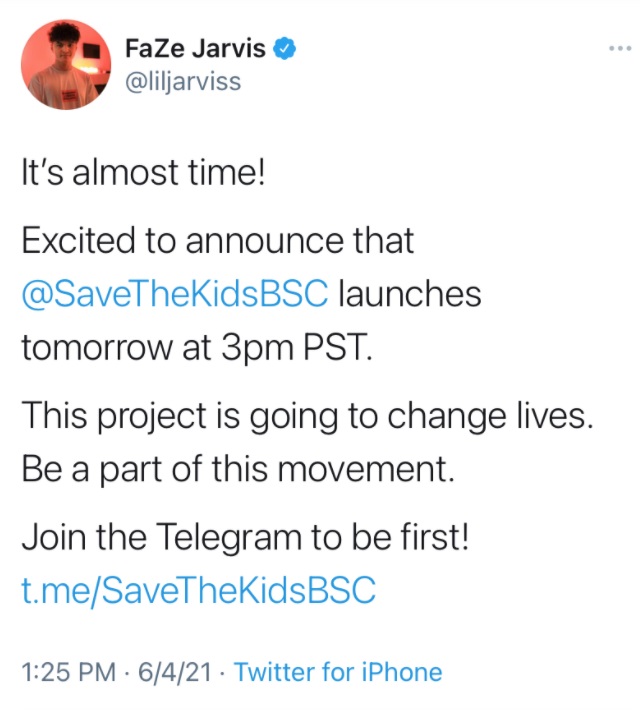640x710 pixels.
Task: Click the "PST." timezone text
Action: [337, 347]
